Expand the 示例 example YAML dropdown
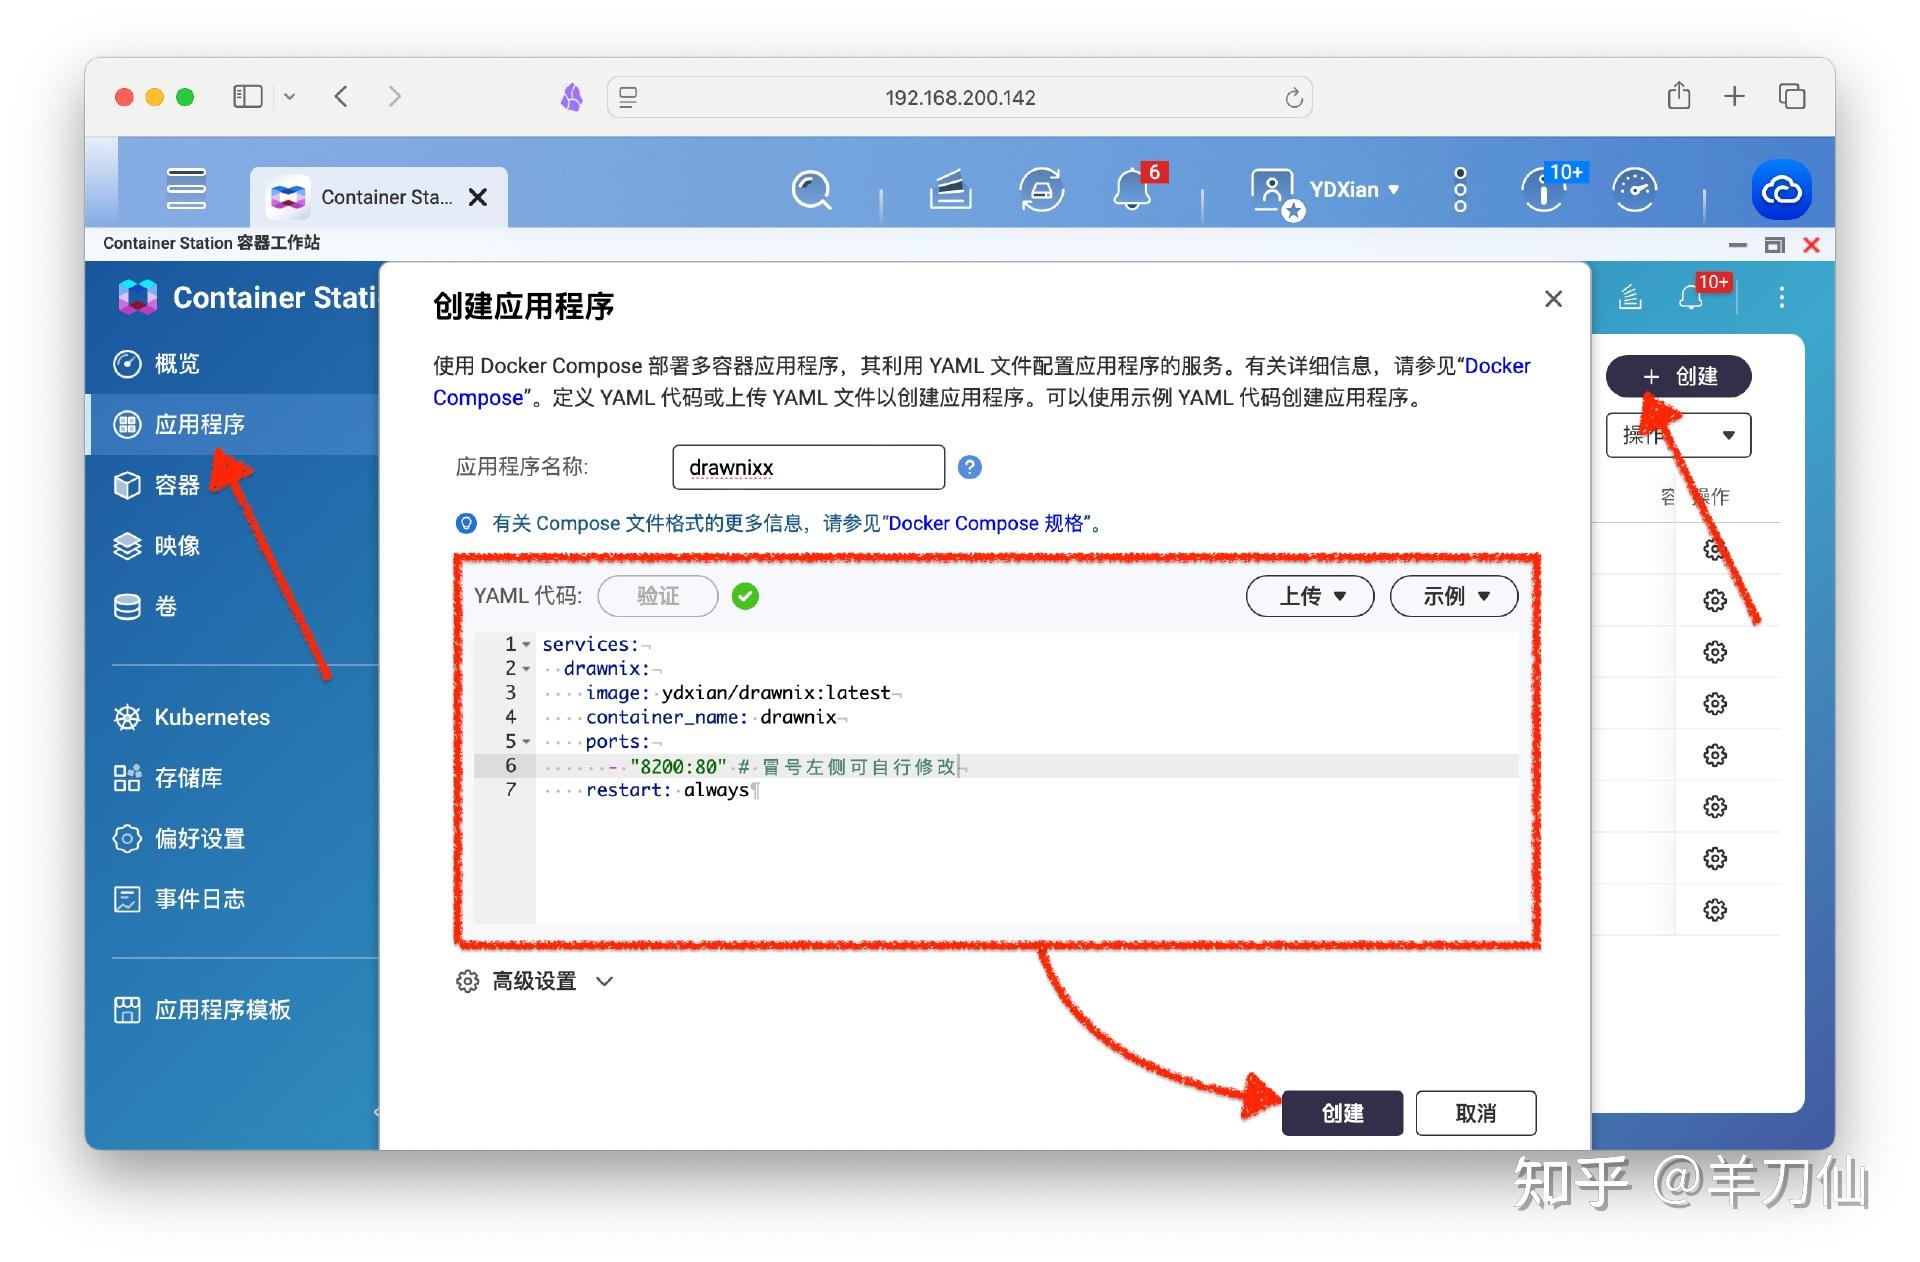 (1452, 595)
